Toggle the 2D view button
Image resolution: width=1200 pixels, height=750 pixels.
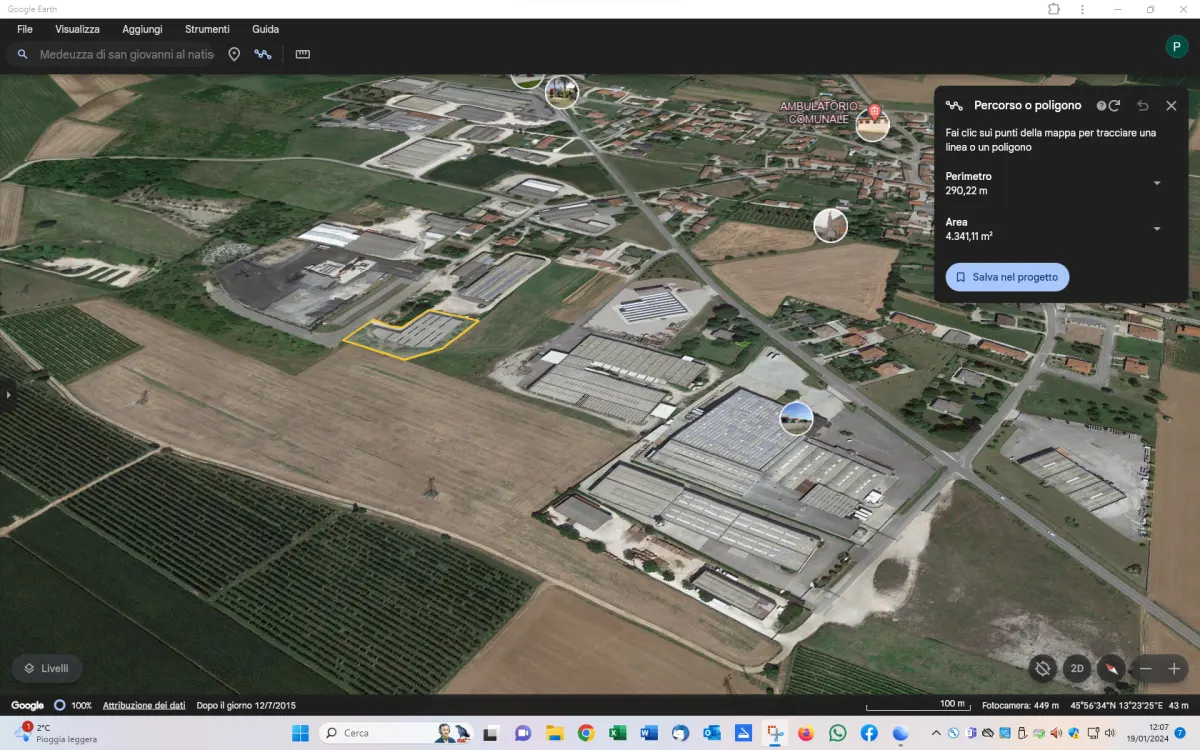(1077, 668)
